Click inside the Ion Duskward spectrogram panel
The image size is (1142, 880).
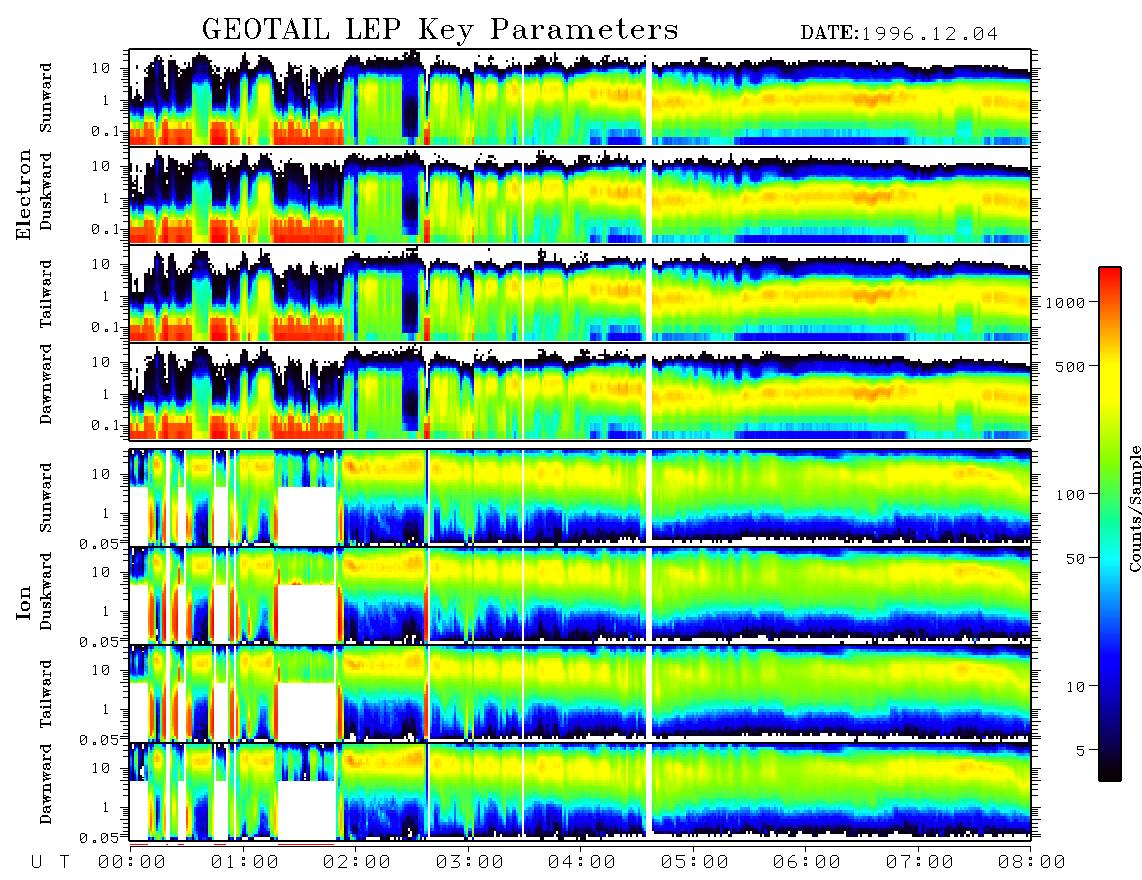point(580,595)
